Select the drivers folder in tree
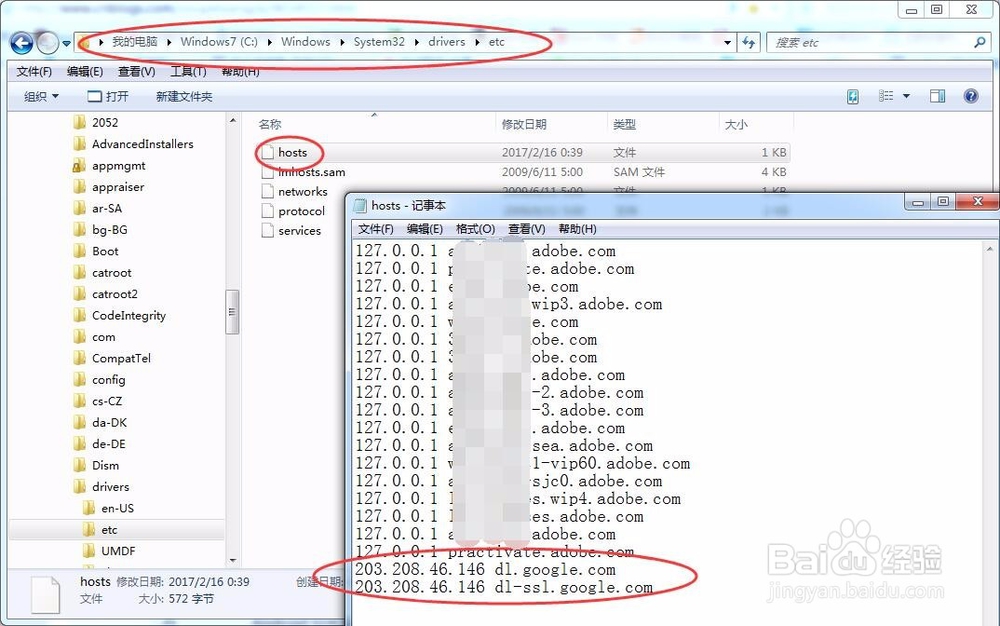The image size is (1000, 626). pyautogui.click(x=110, y=487)
